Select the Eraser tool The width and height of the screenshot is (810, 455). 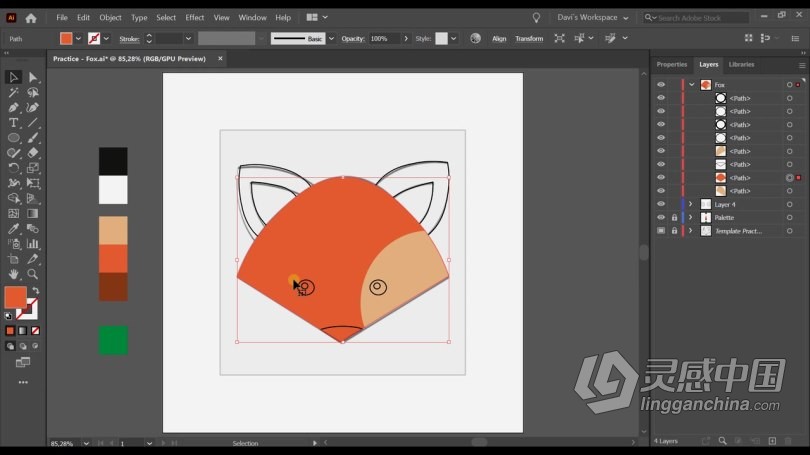33,153
